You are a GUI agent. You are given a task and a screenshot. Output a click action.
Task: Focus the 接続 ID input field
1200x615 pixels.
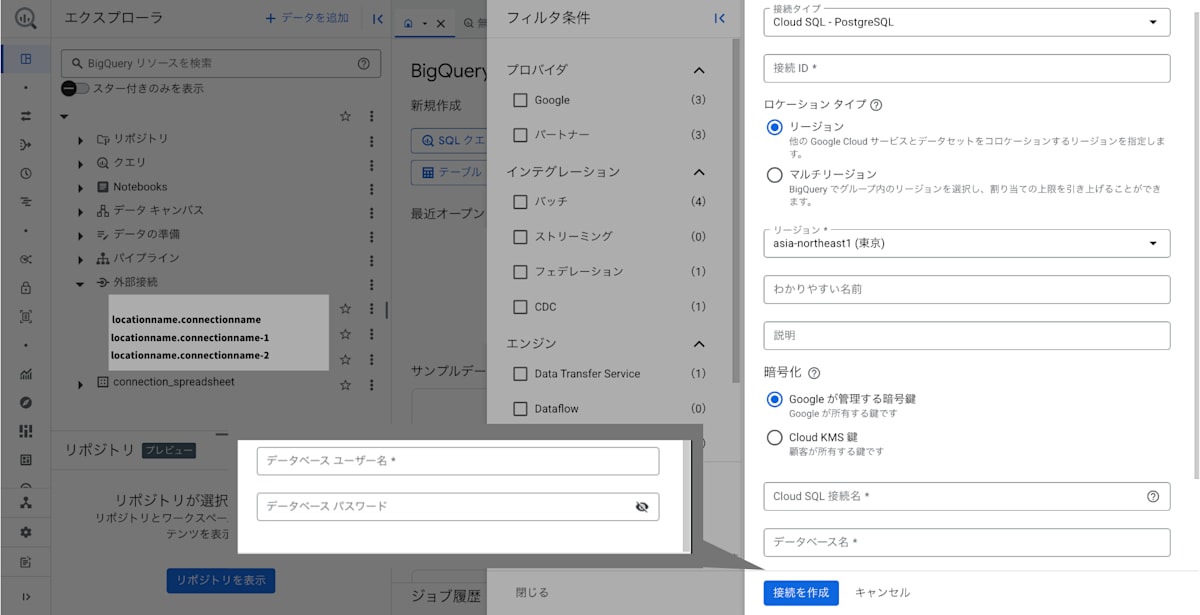point(966,68)
